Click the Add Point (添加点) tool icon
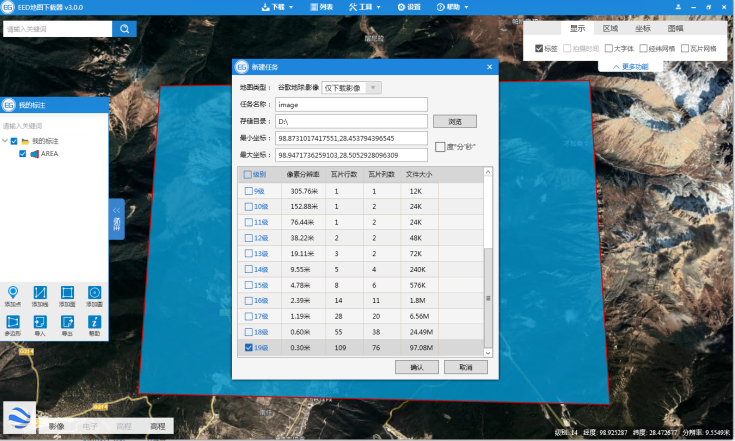Screen dimensions: 735x441 [13, 292]
